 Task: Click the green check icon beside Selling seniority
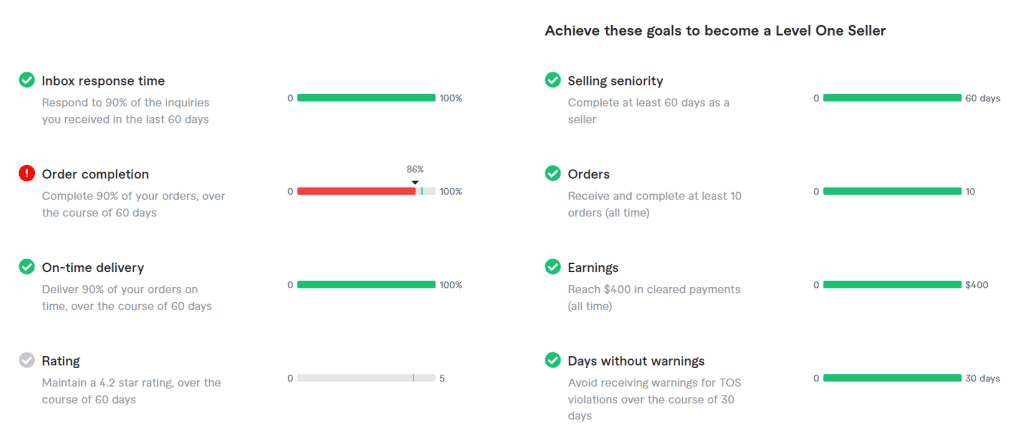click(x=553, y=80)
